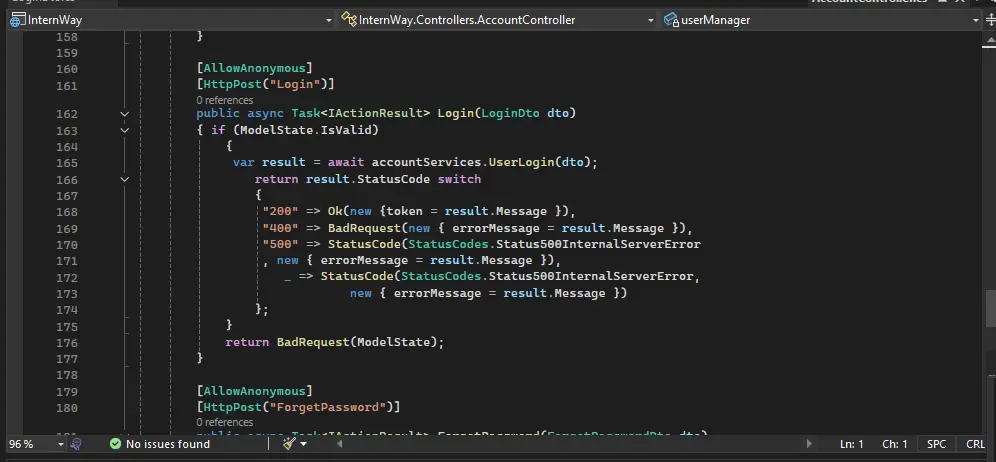Collapse the if block on line 163
Screen dimensions: 996x462
(x=124, y=130)
